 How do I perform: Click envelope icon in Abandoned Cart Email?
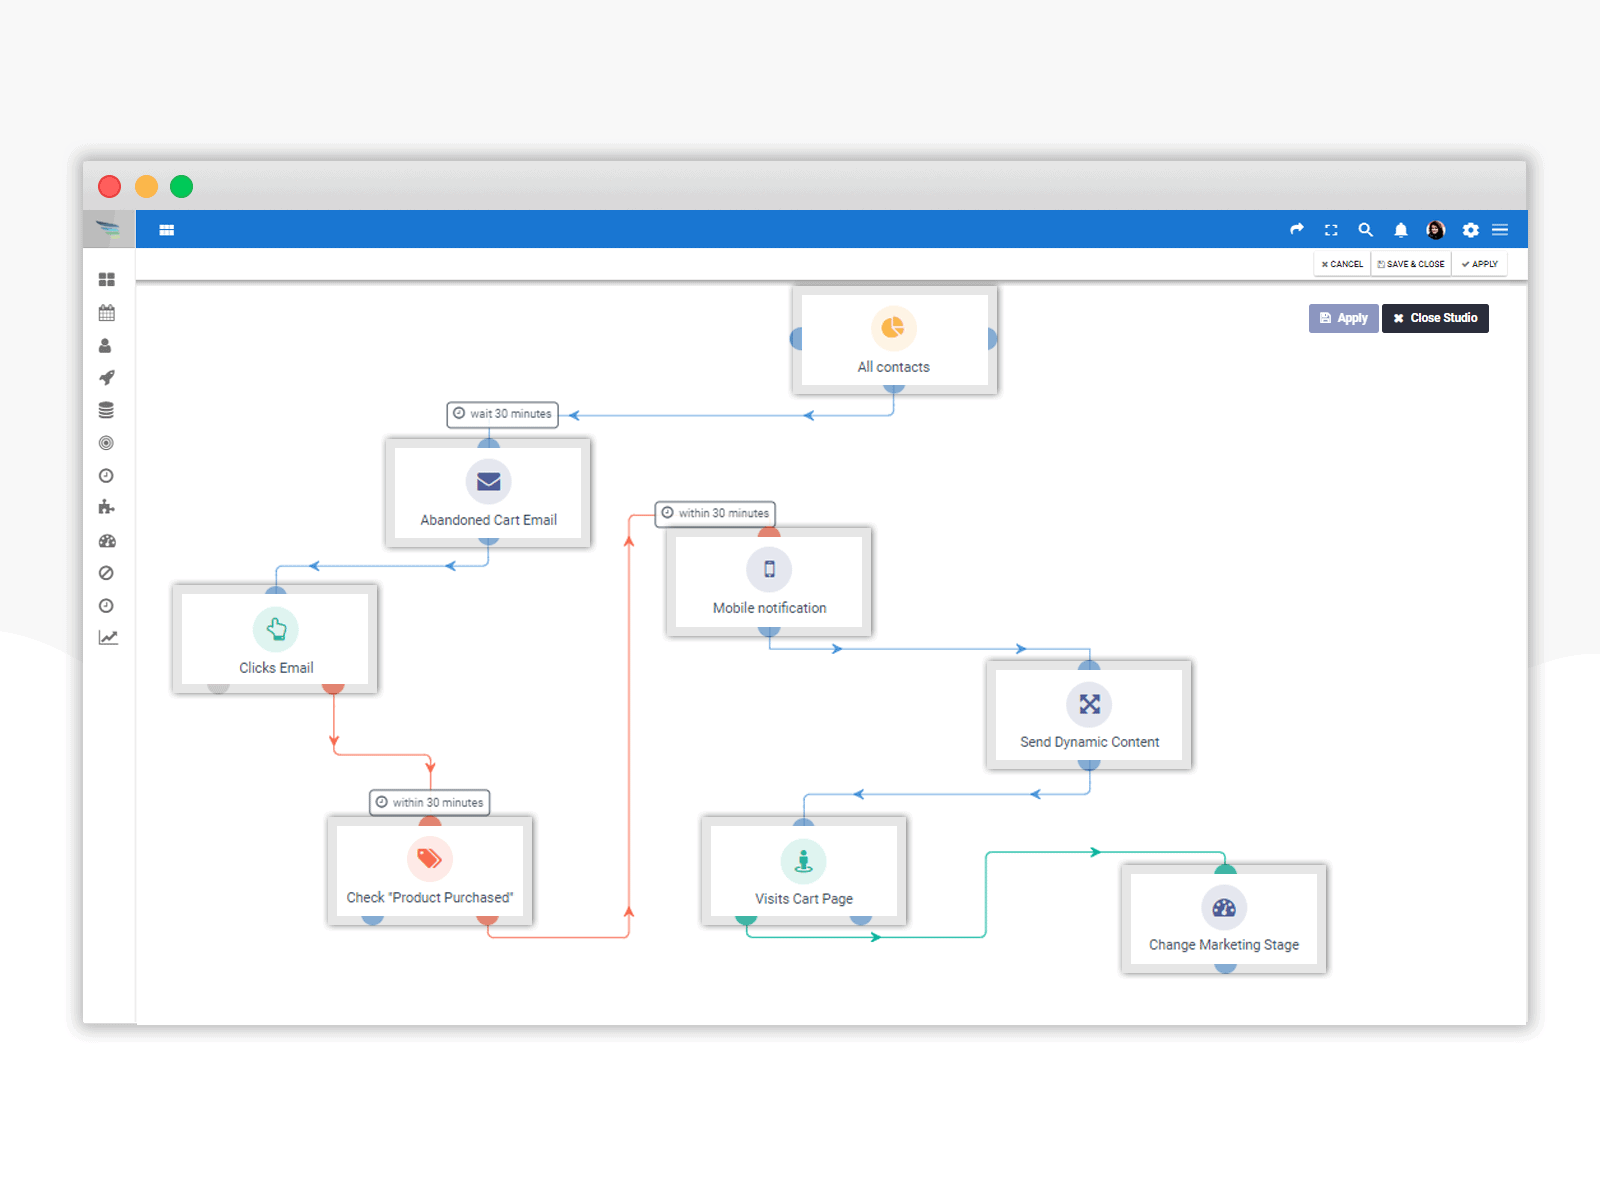488,481
